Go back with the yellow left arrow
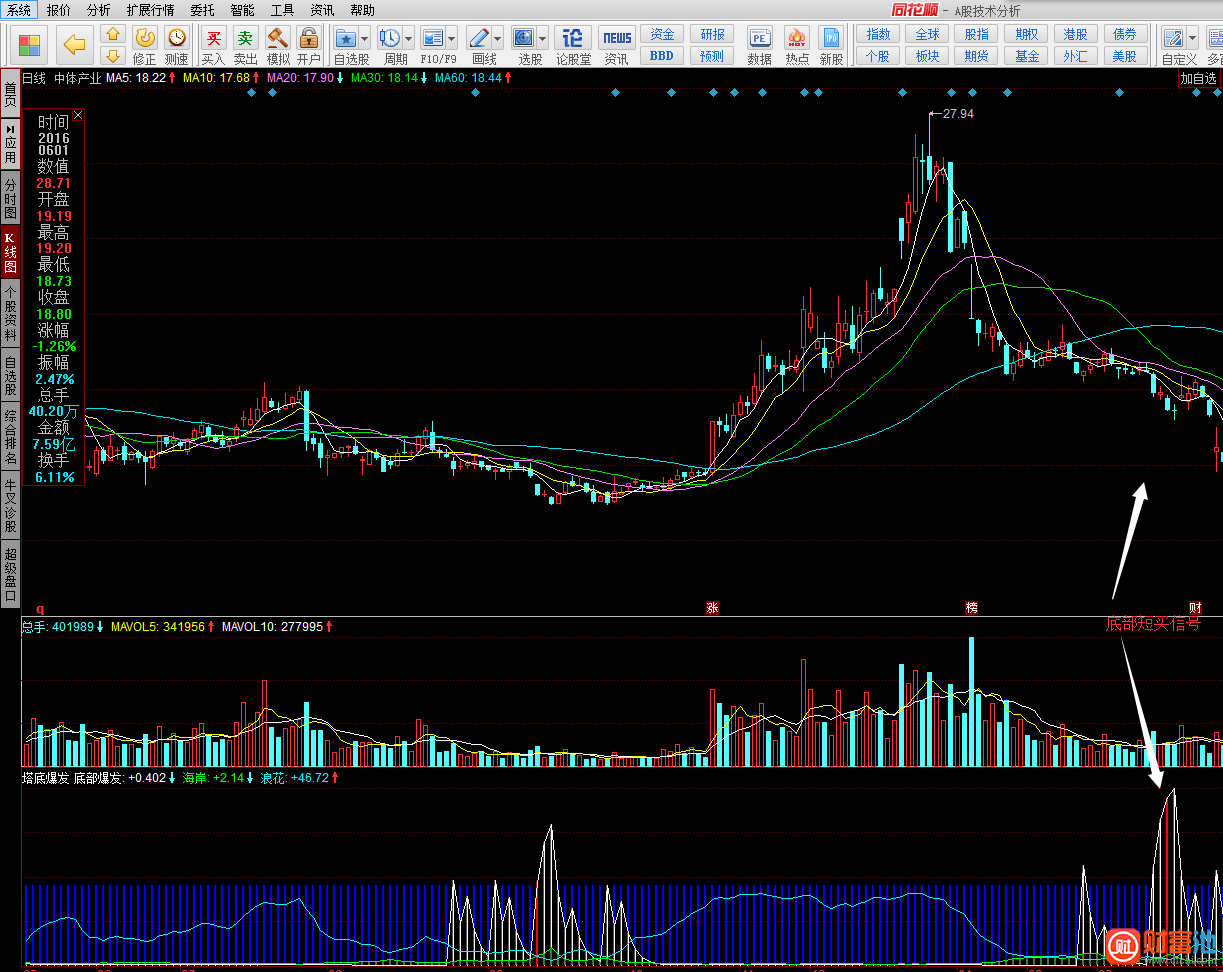Image resolution: width=1223 pixels, height=972 pixels. [74, 45]
